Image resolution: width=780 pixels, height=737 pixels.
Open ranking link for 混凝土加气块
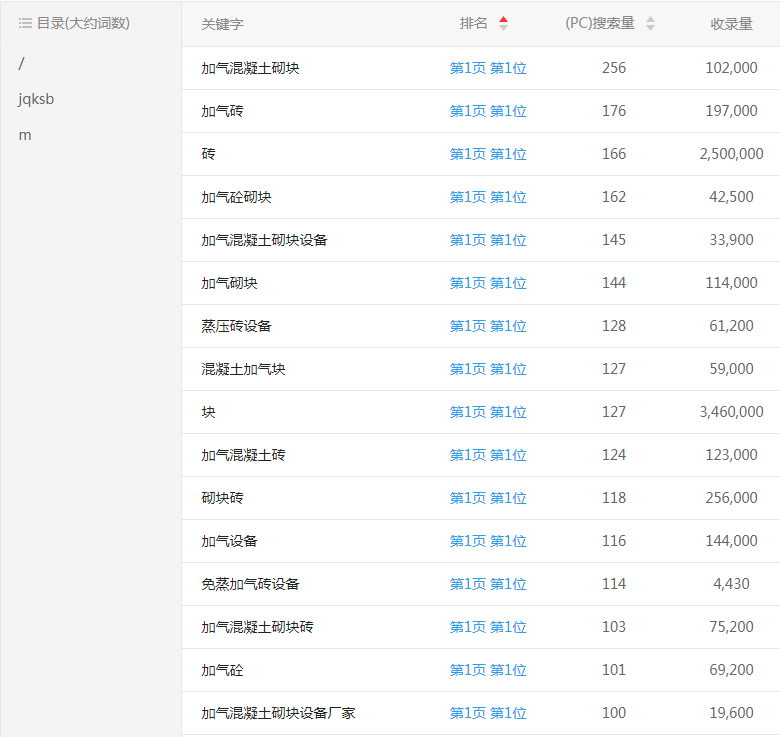click(487, 369)
